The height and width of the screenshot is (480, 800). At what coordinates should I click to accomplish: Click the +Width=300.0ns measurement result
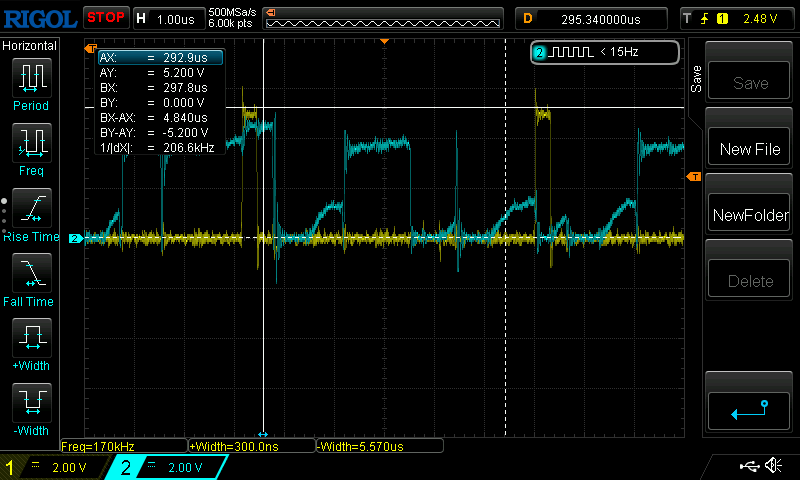coord(252,446)
